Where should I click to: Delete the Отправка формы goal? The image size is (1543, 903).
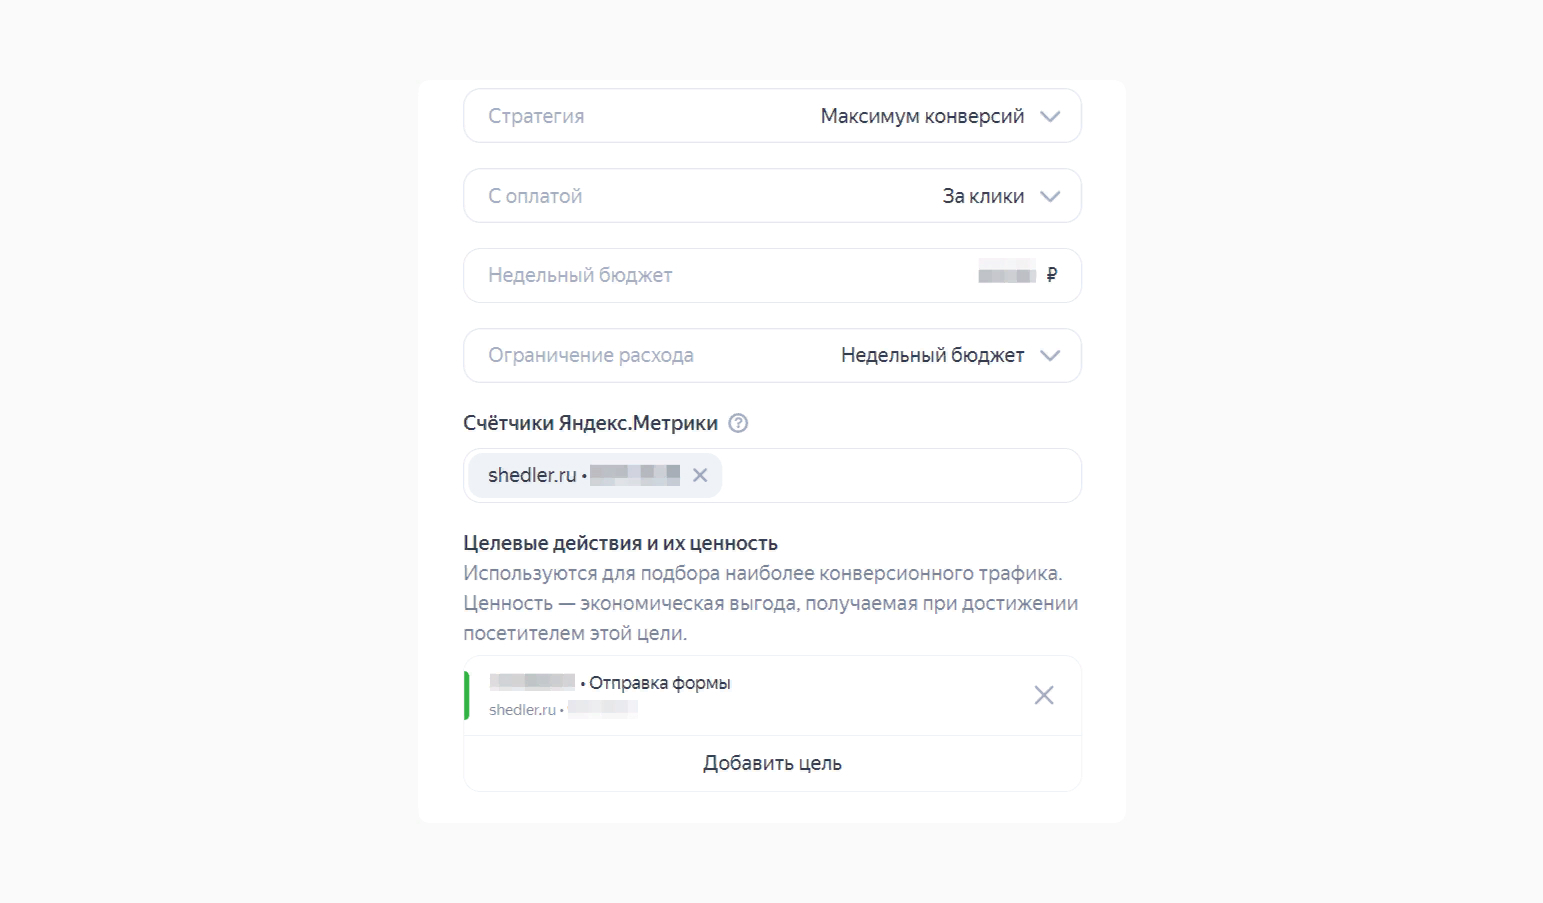click(1043, 695)
